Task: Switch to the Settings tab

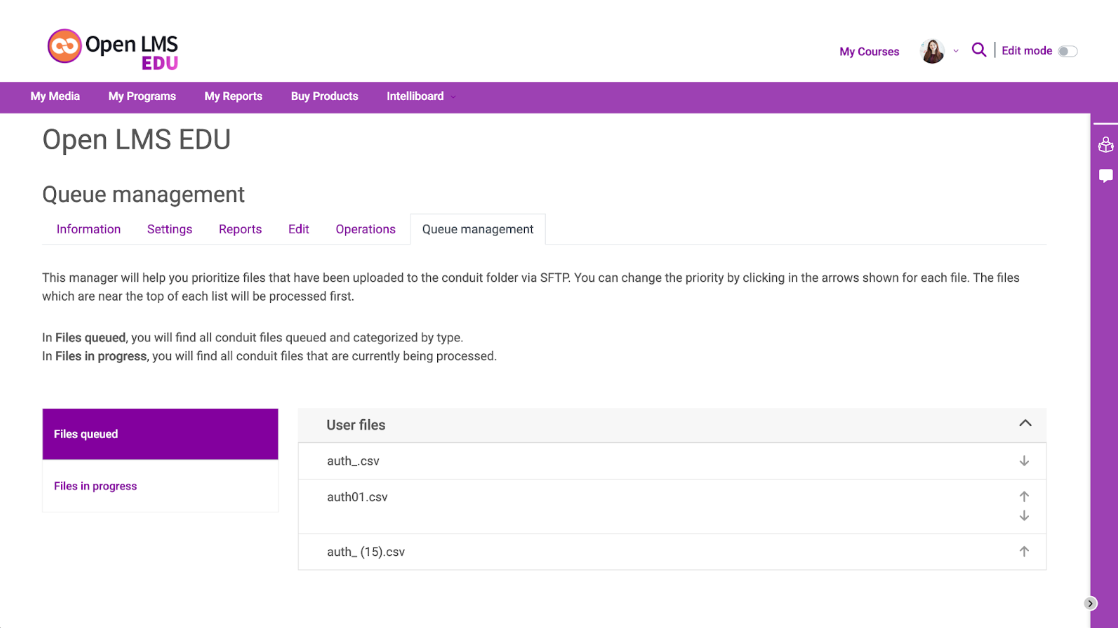Action: (170, 230)
